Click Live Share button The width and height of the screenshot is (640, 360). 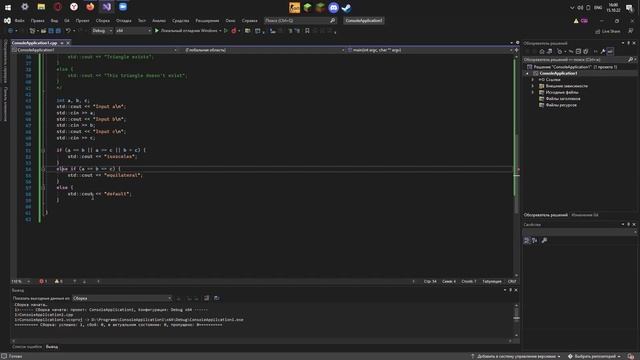click(x=608, y=31)
